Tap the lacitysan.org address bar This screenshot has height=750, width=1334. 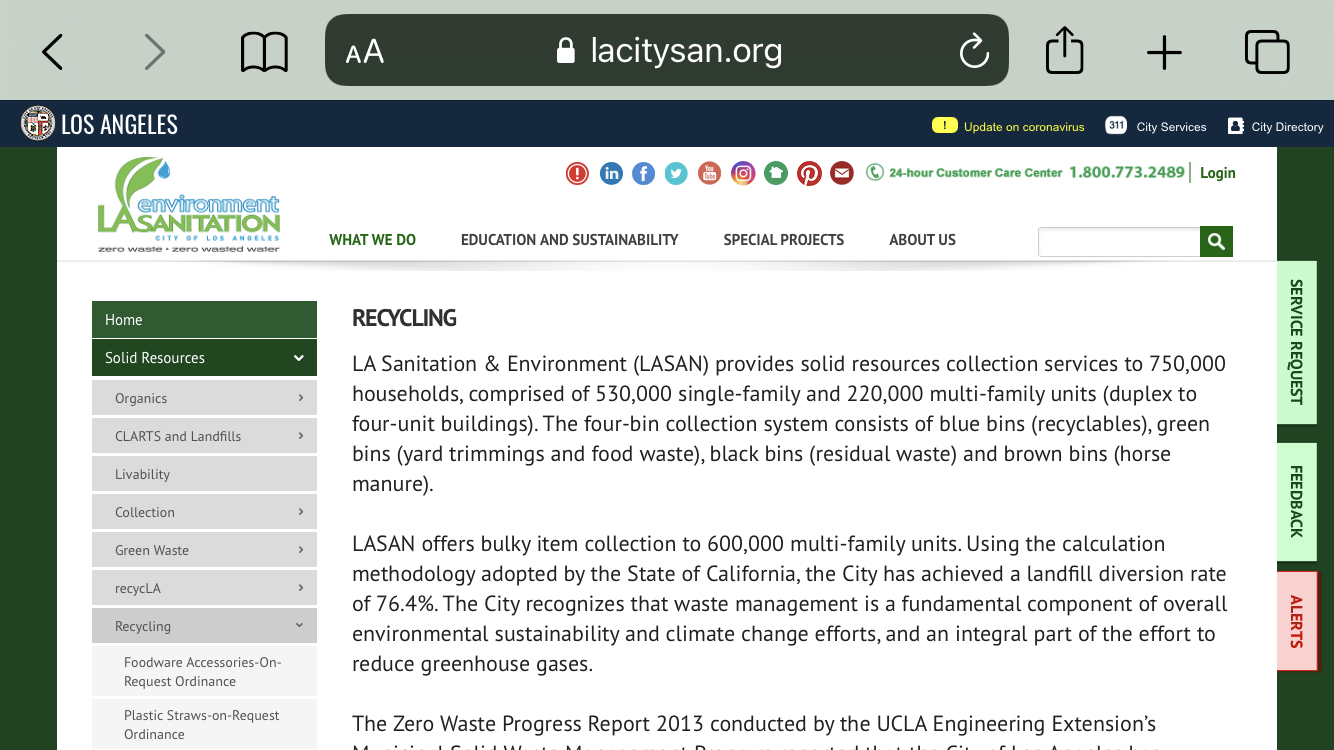point(667,50)
